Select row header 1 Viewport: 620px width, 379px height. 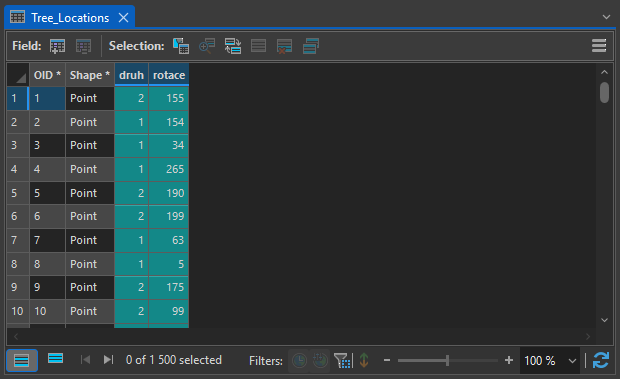[x=18, y=98]
